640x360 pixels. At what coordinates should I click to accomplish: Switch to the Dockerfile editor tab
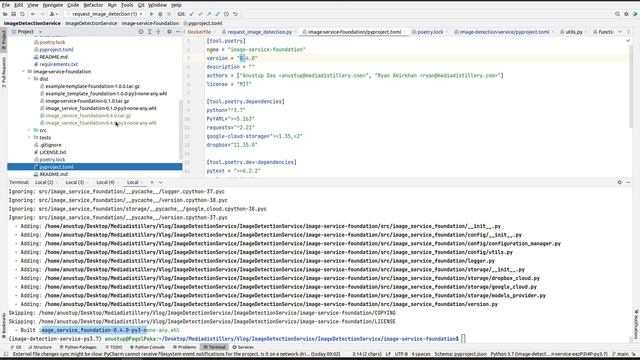(x=199, y=32)
